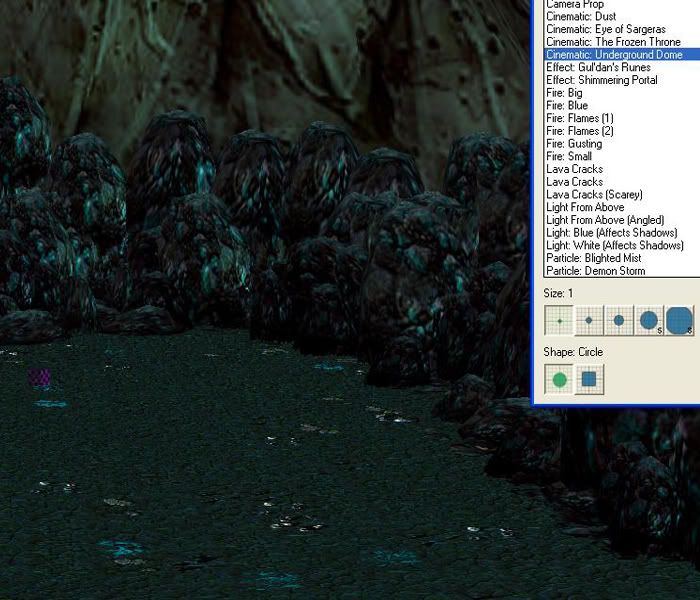This screenshot has height=600, width=700.
Task: Click the purple checkered doodad in viewport
Action: [39, 377]
